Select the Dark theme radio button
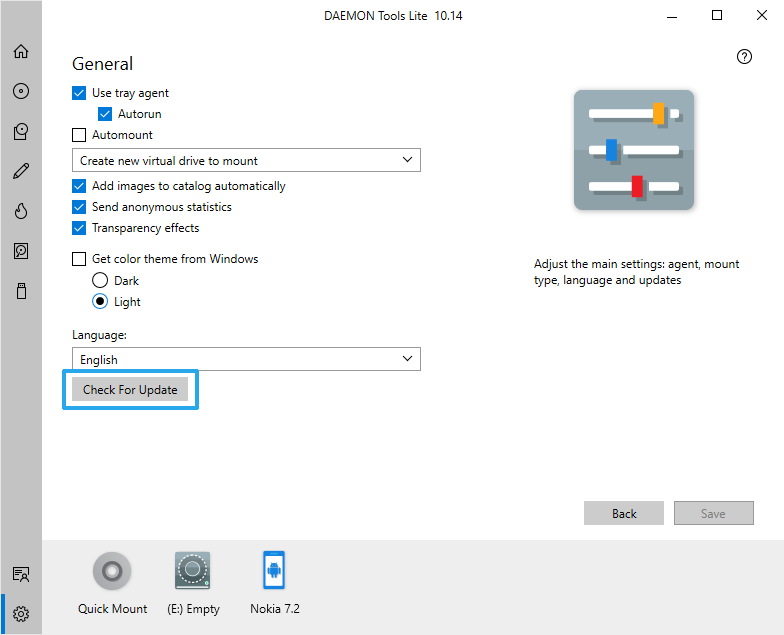Screen dimensions: 784x635 click(x=100, y=280)
